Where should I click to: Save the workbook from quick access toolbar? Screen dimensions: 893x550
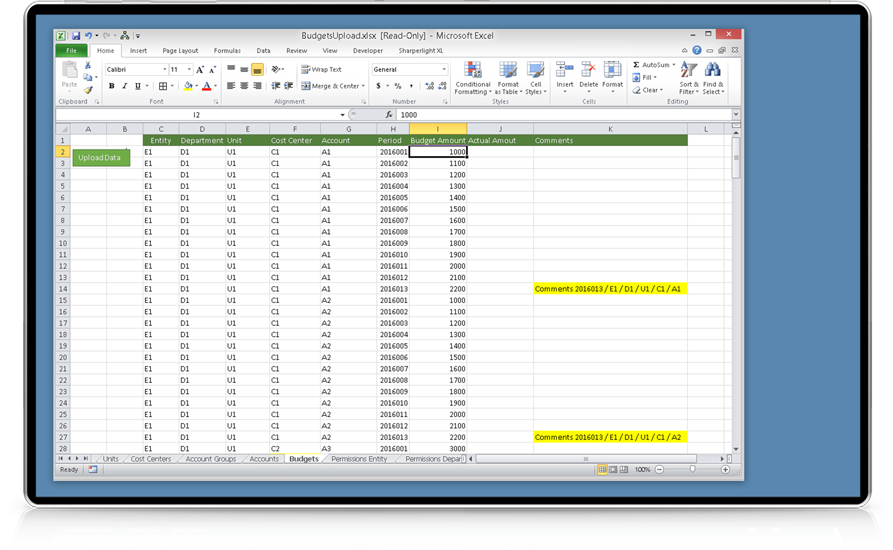pyautogui.click(x=76, y=35)
